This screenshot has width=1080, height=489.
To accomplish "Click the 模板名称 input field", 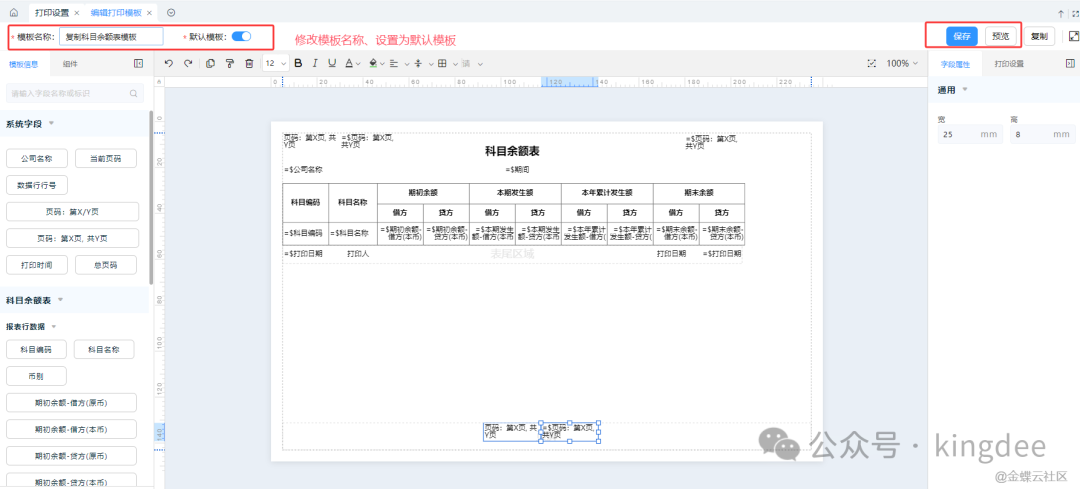I will [x=124, y=36].
